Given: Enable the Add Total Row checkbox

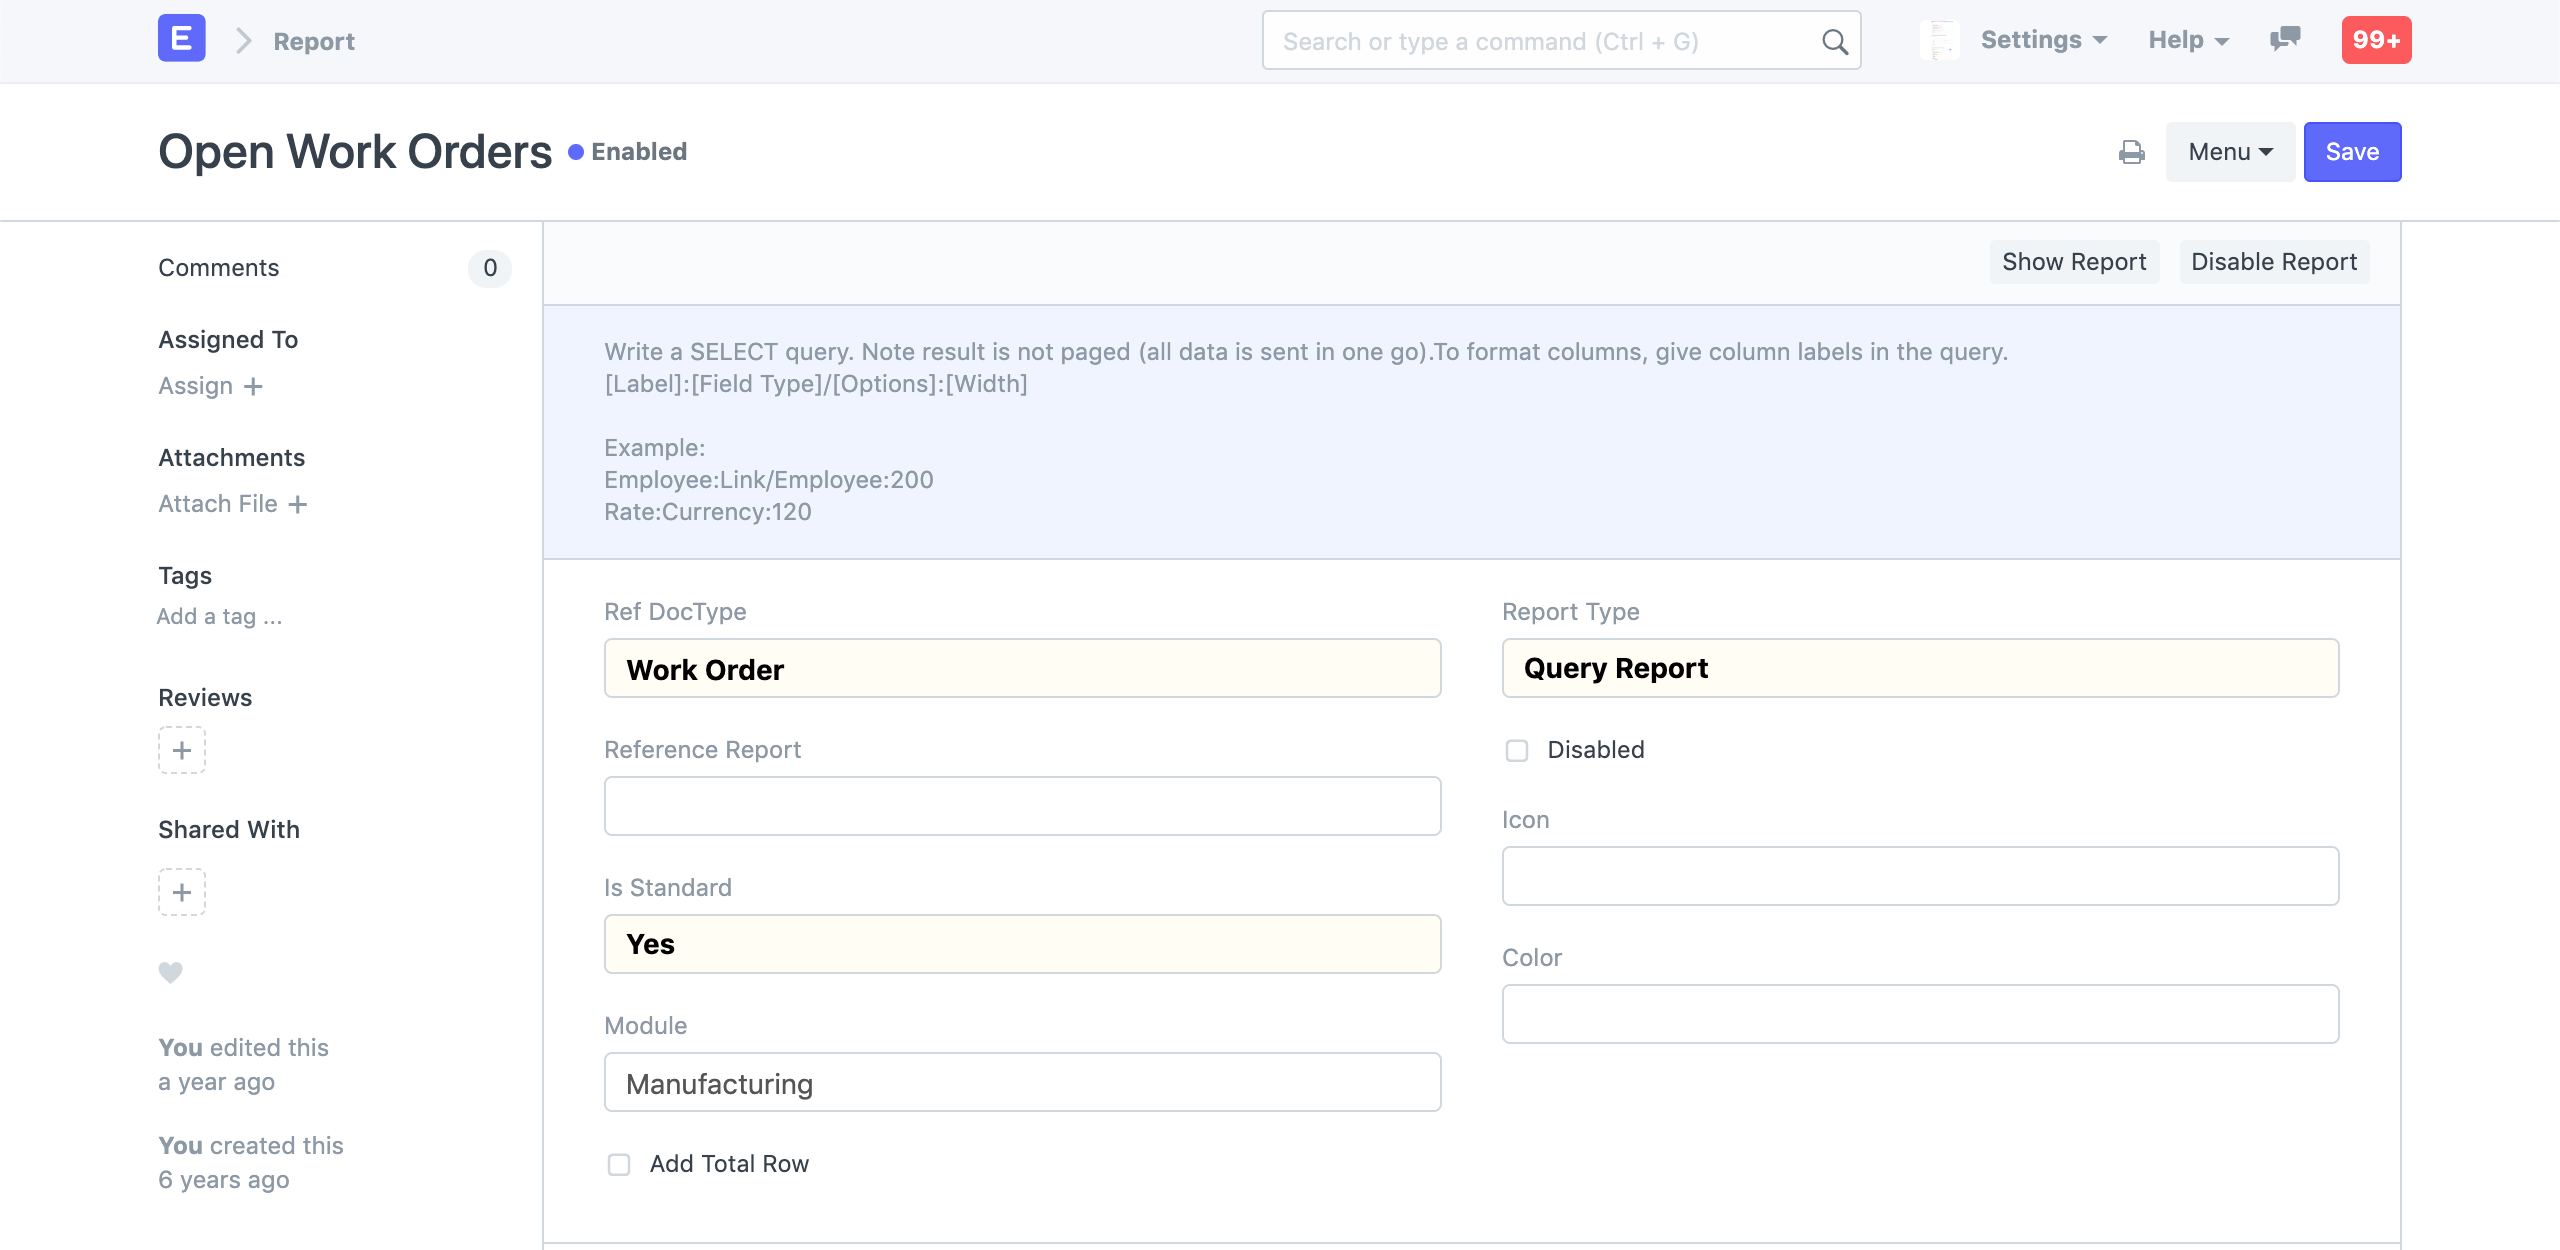Looking at the screenshot, I should point(618,1164).
